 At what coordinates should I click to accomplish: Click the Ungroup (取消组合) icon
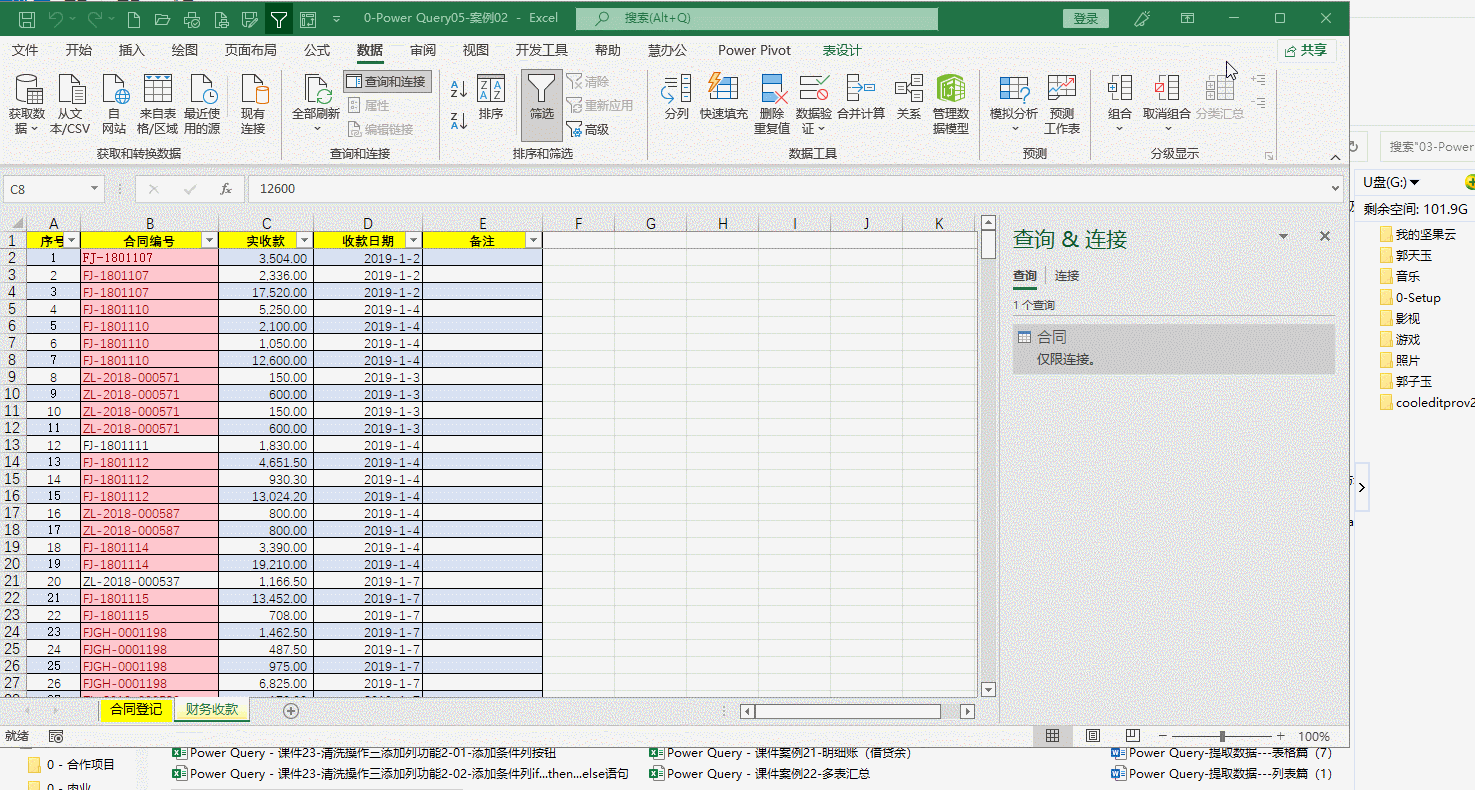coord(1167,89)
